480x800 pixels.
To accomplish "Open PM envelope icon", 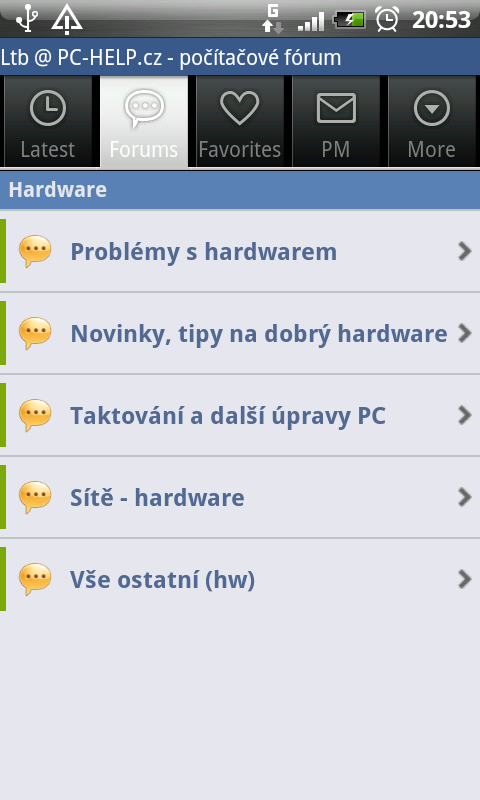I will click(x=336, y=108).
